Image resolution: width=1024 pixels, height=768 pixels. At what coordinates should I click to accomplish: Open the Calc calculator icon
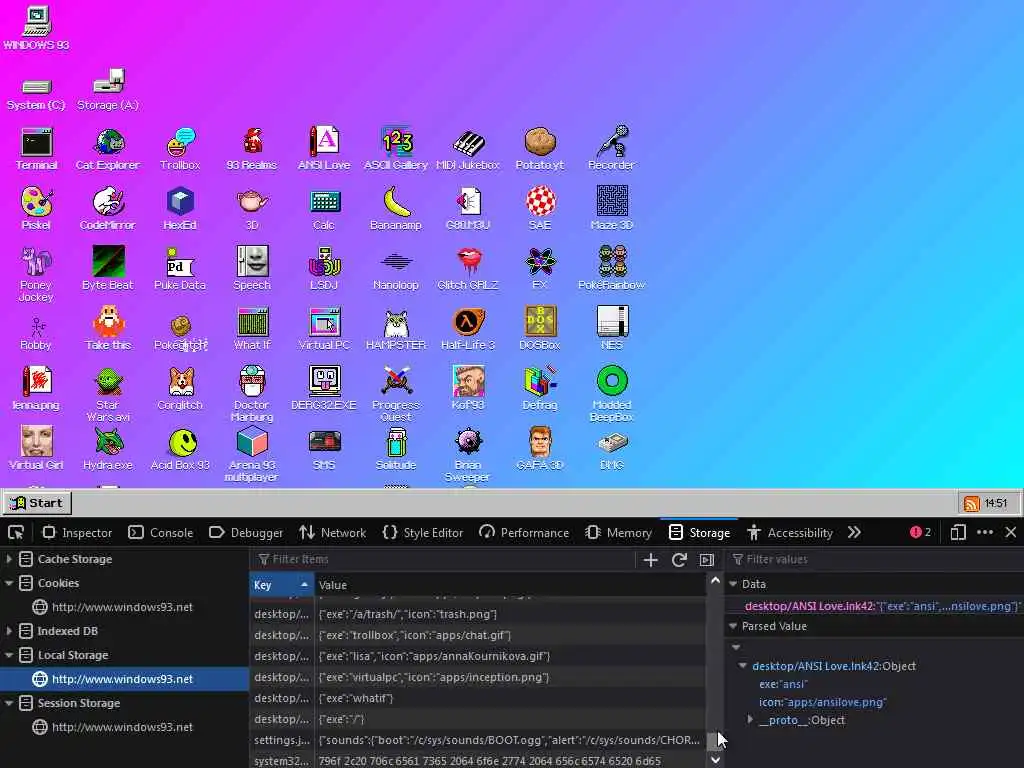click(324, 209)
